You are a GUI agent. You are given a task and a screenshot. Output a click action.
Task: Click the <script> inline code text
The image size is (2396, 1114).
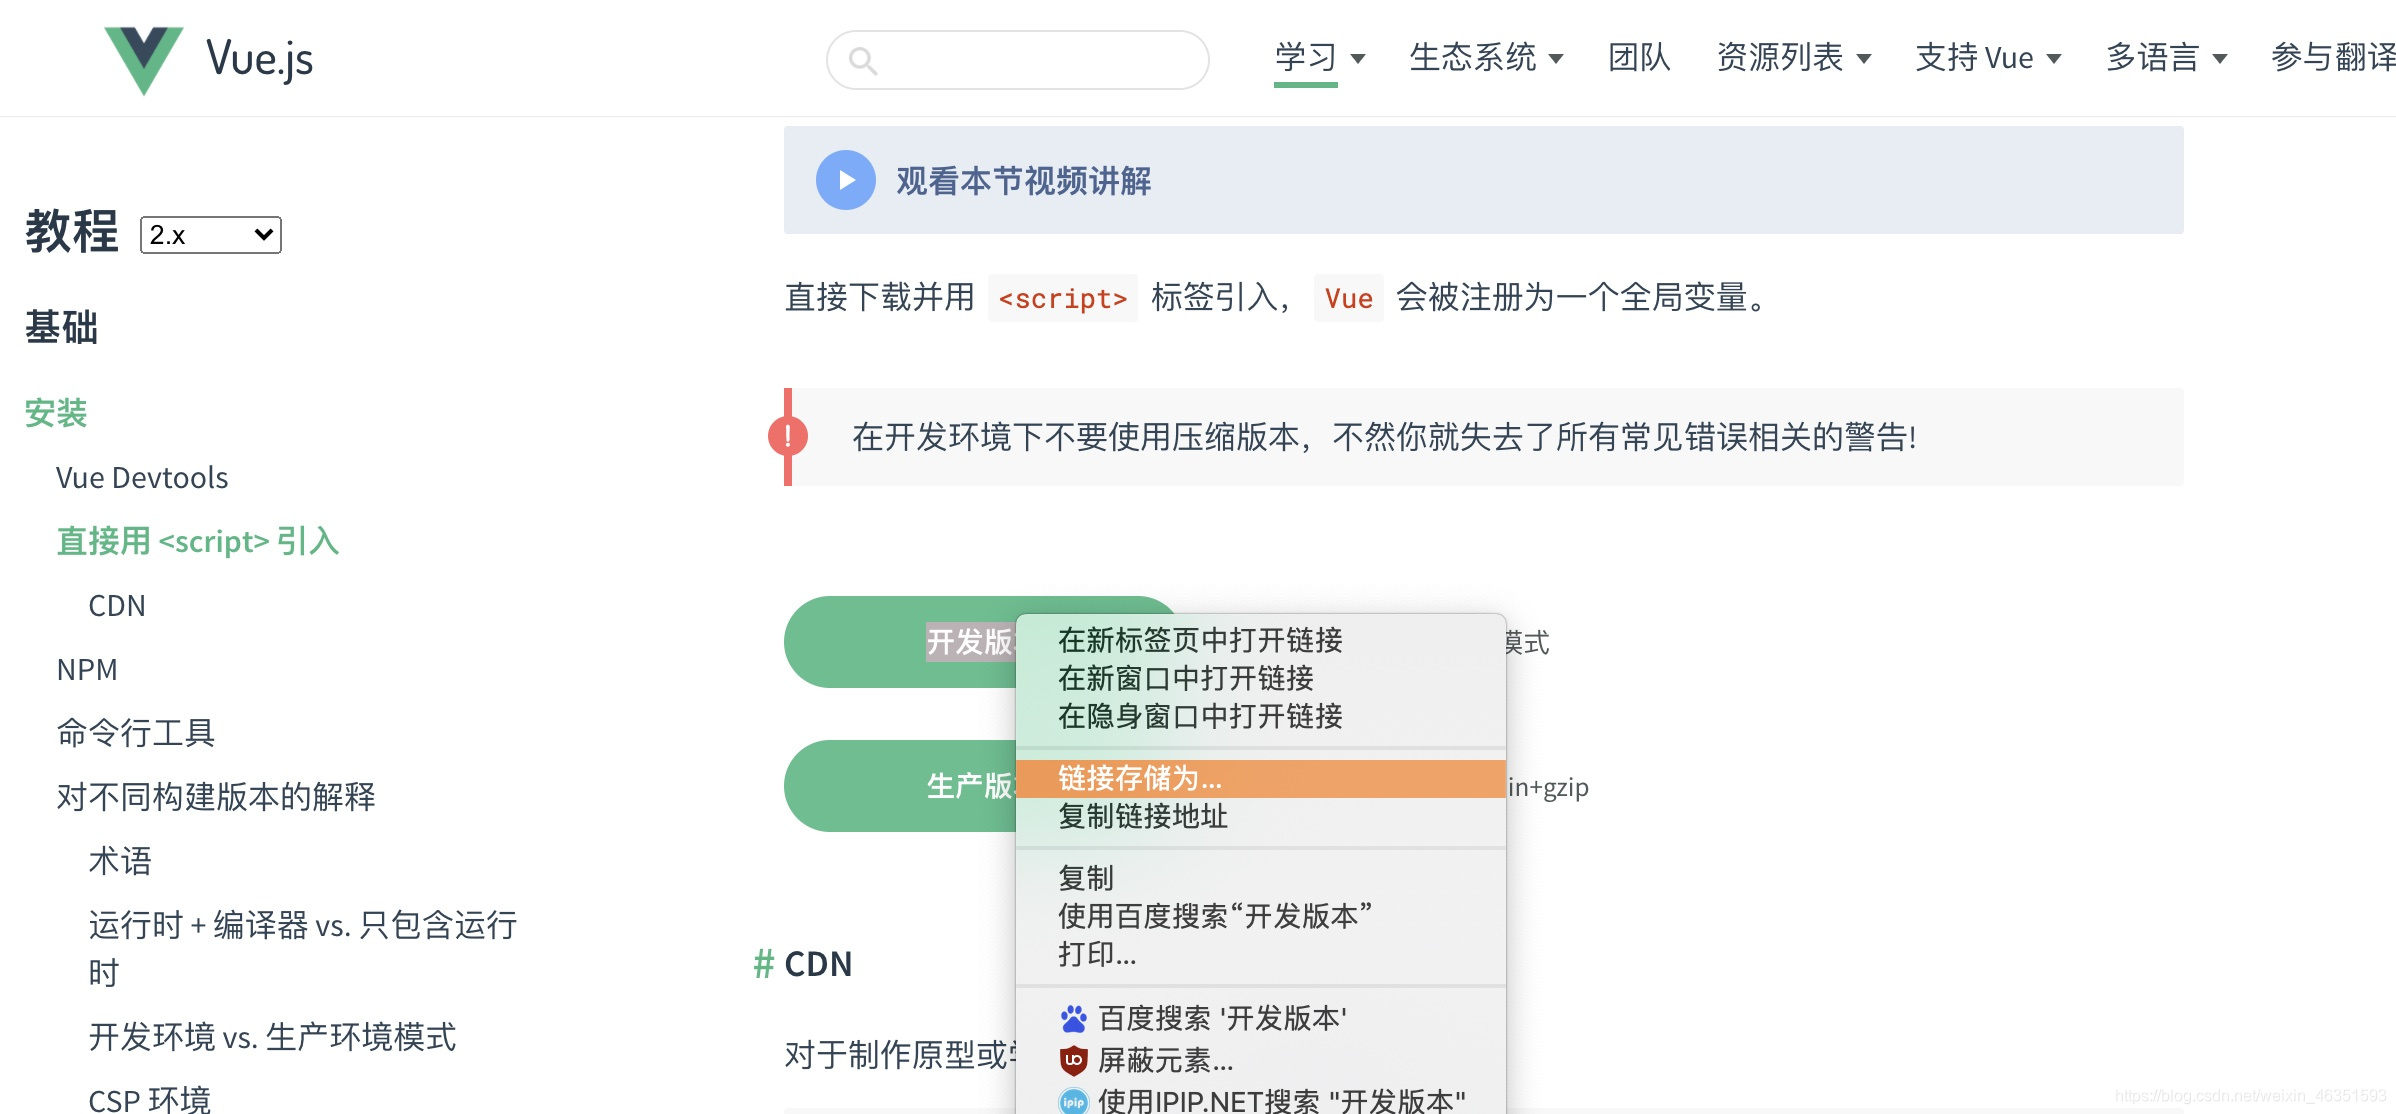(x=1063, y=298)
